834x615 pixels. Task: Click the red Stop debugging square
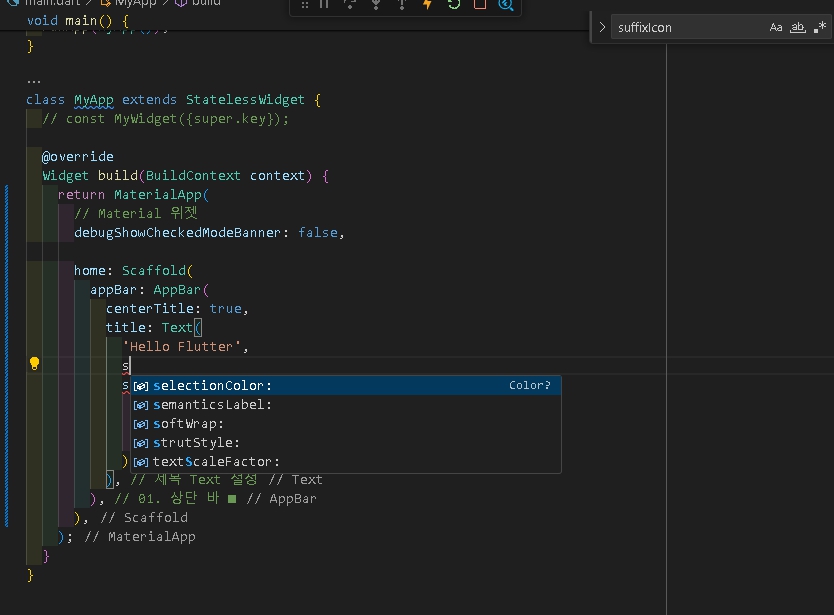[x=480, y=4]
